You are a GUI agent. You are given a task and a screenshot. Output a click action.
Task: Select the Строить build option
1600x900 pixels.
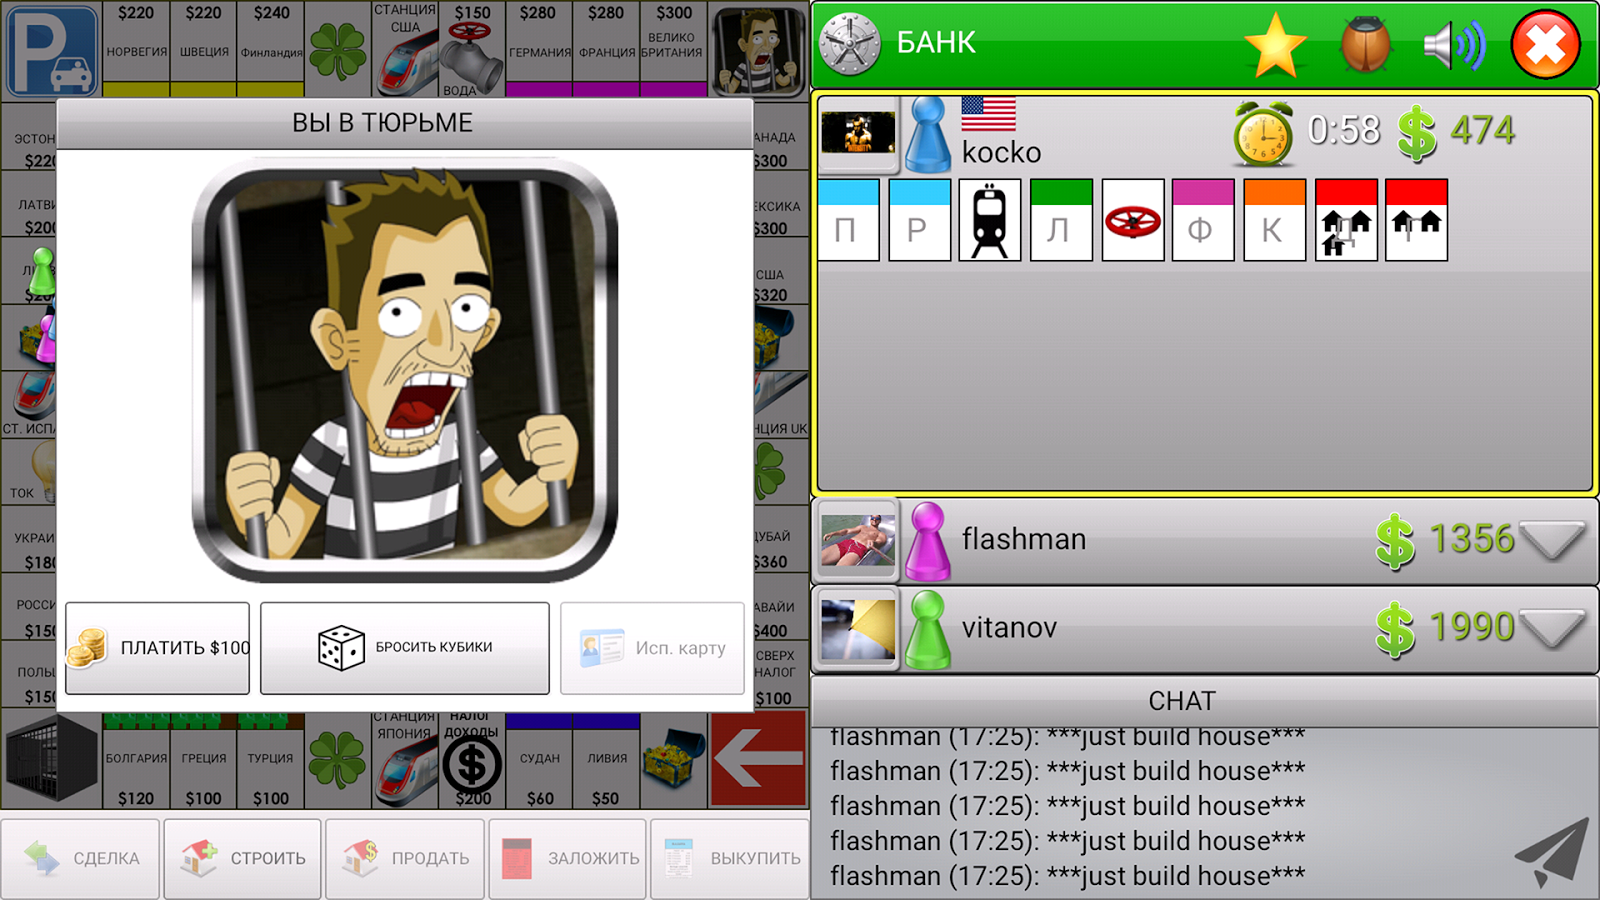(242, 859)
